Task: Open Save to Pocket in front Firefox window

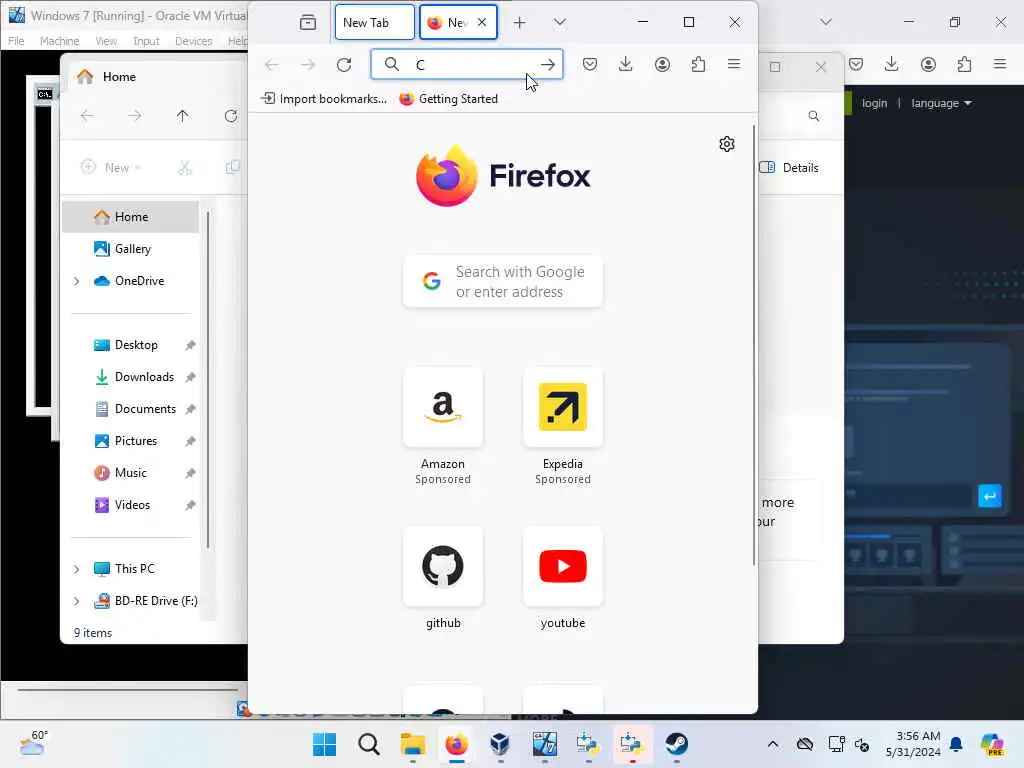Action: coord(590,64)
